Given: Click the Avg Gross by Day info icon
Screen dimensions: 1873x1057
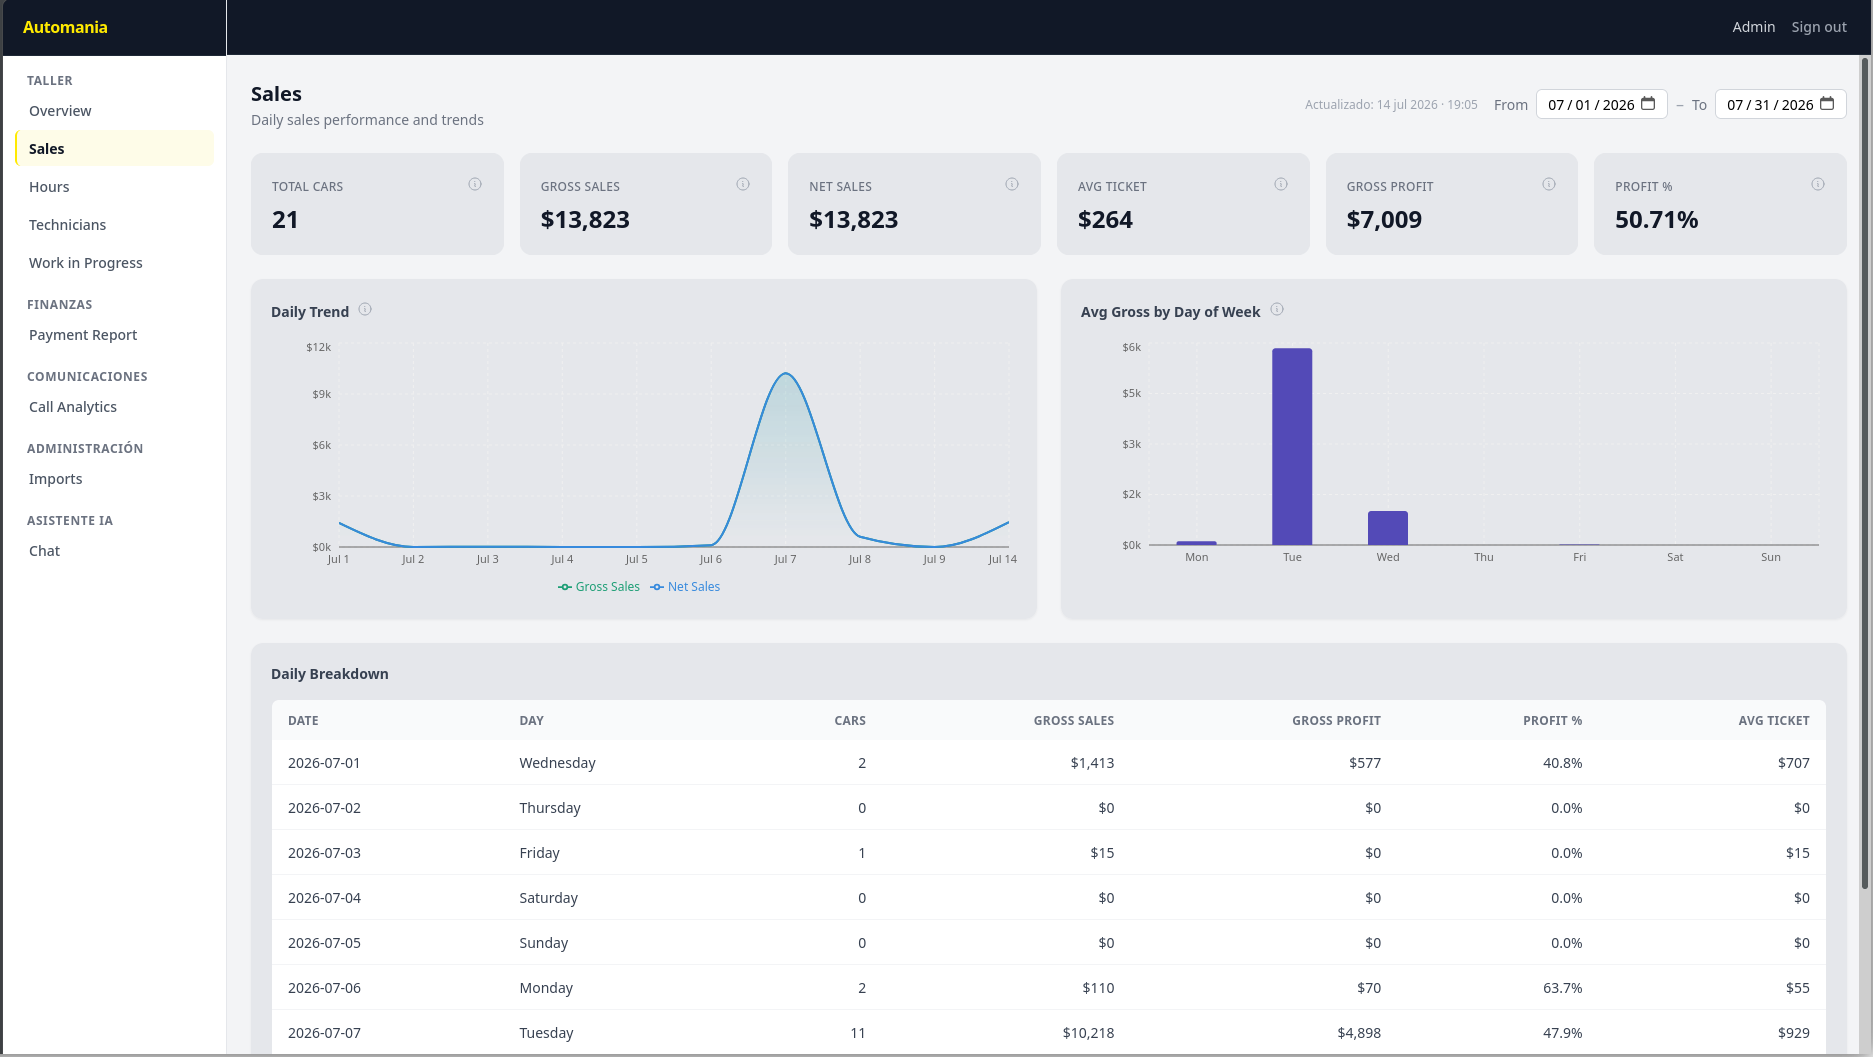Looking at the screenshot, I should point(1277,309).
